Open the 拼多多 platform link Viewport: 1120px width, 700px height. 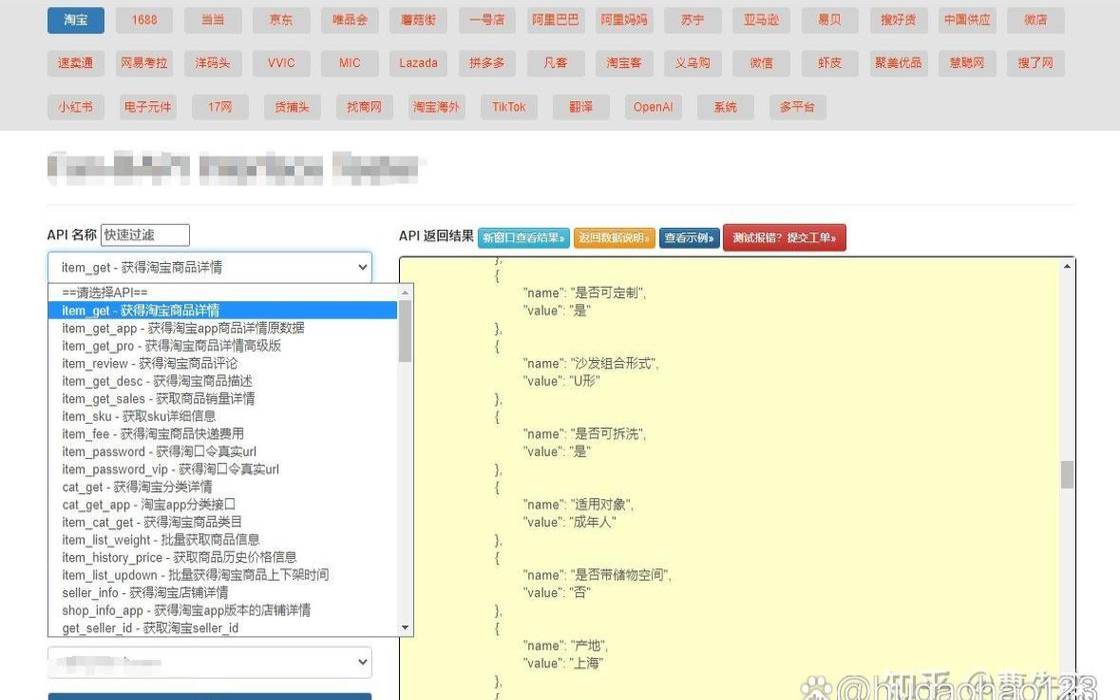(x=486, y=62)
